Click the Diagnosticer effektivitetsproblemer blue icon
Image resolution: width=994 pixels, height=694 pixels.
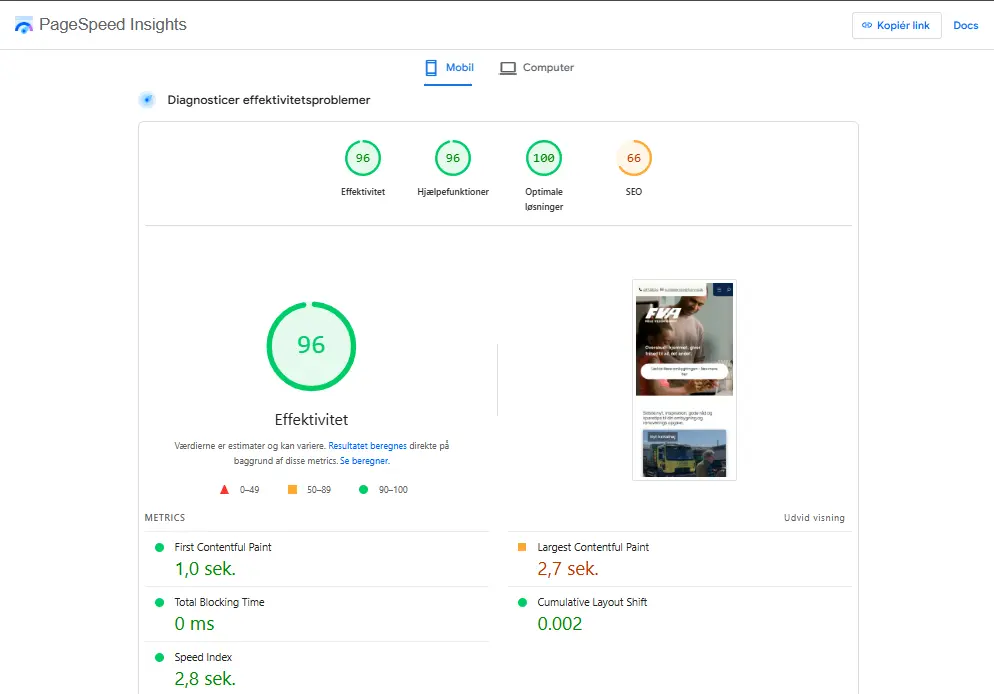[x=147, y=100]
